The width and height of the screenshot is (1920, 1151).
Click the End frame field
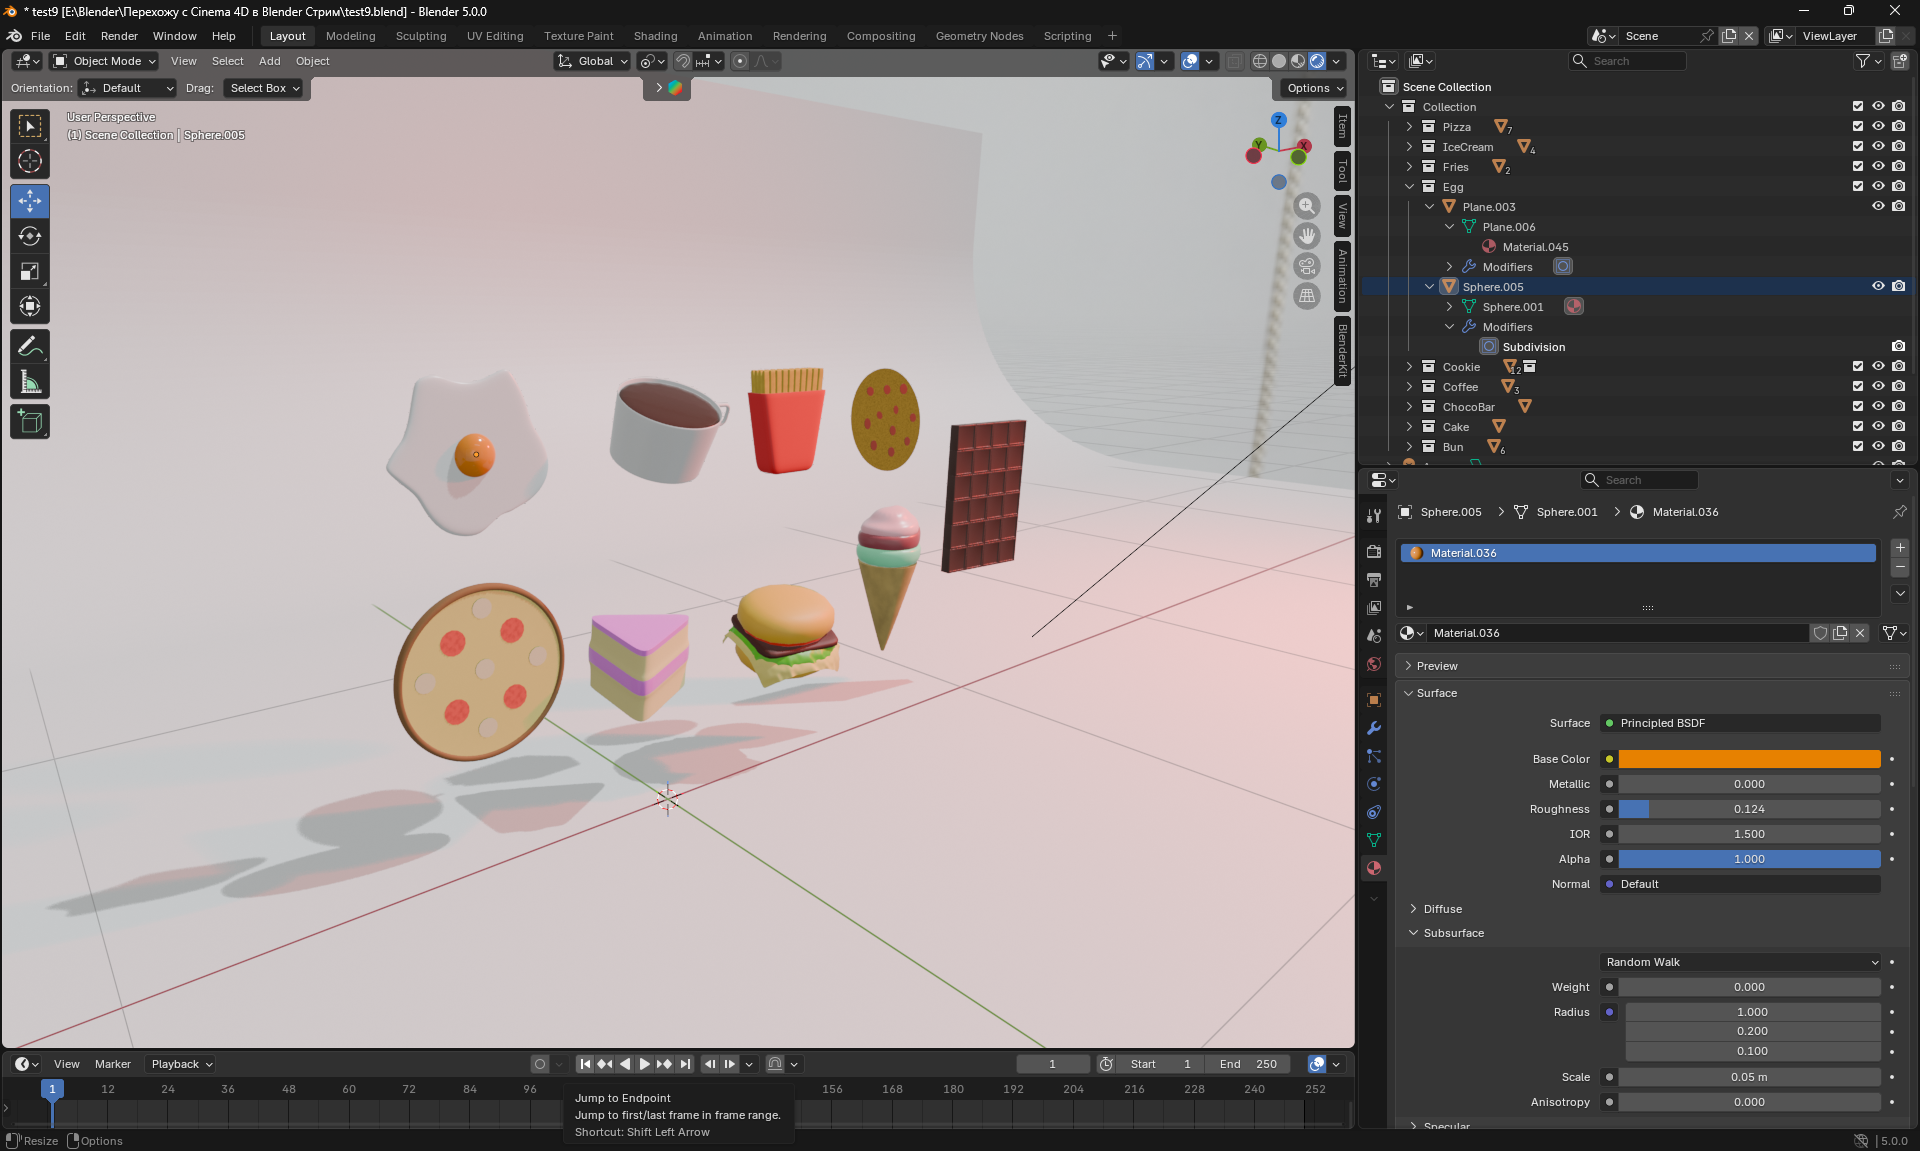point(1248,1064)
